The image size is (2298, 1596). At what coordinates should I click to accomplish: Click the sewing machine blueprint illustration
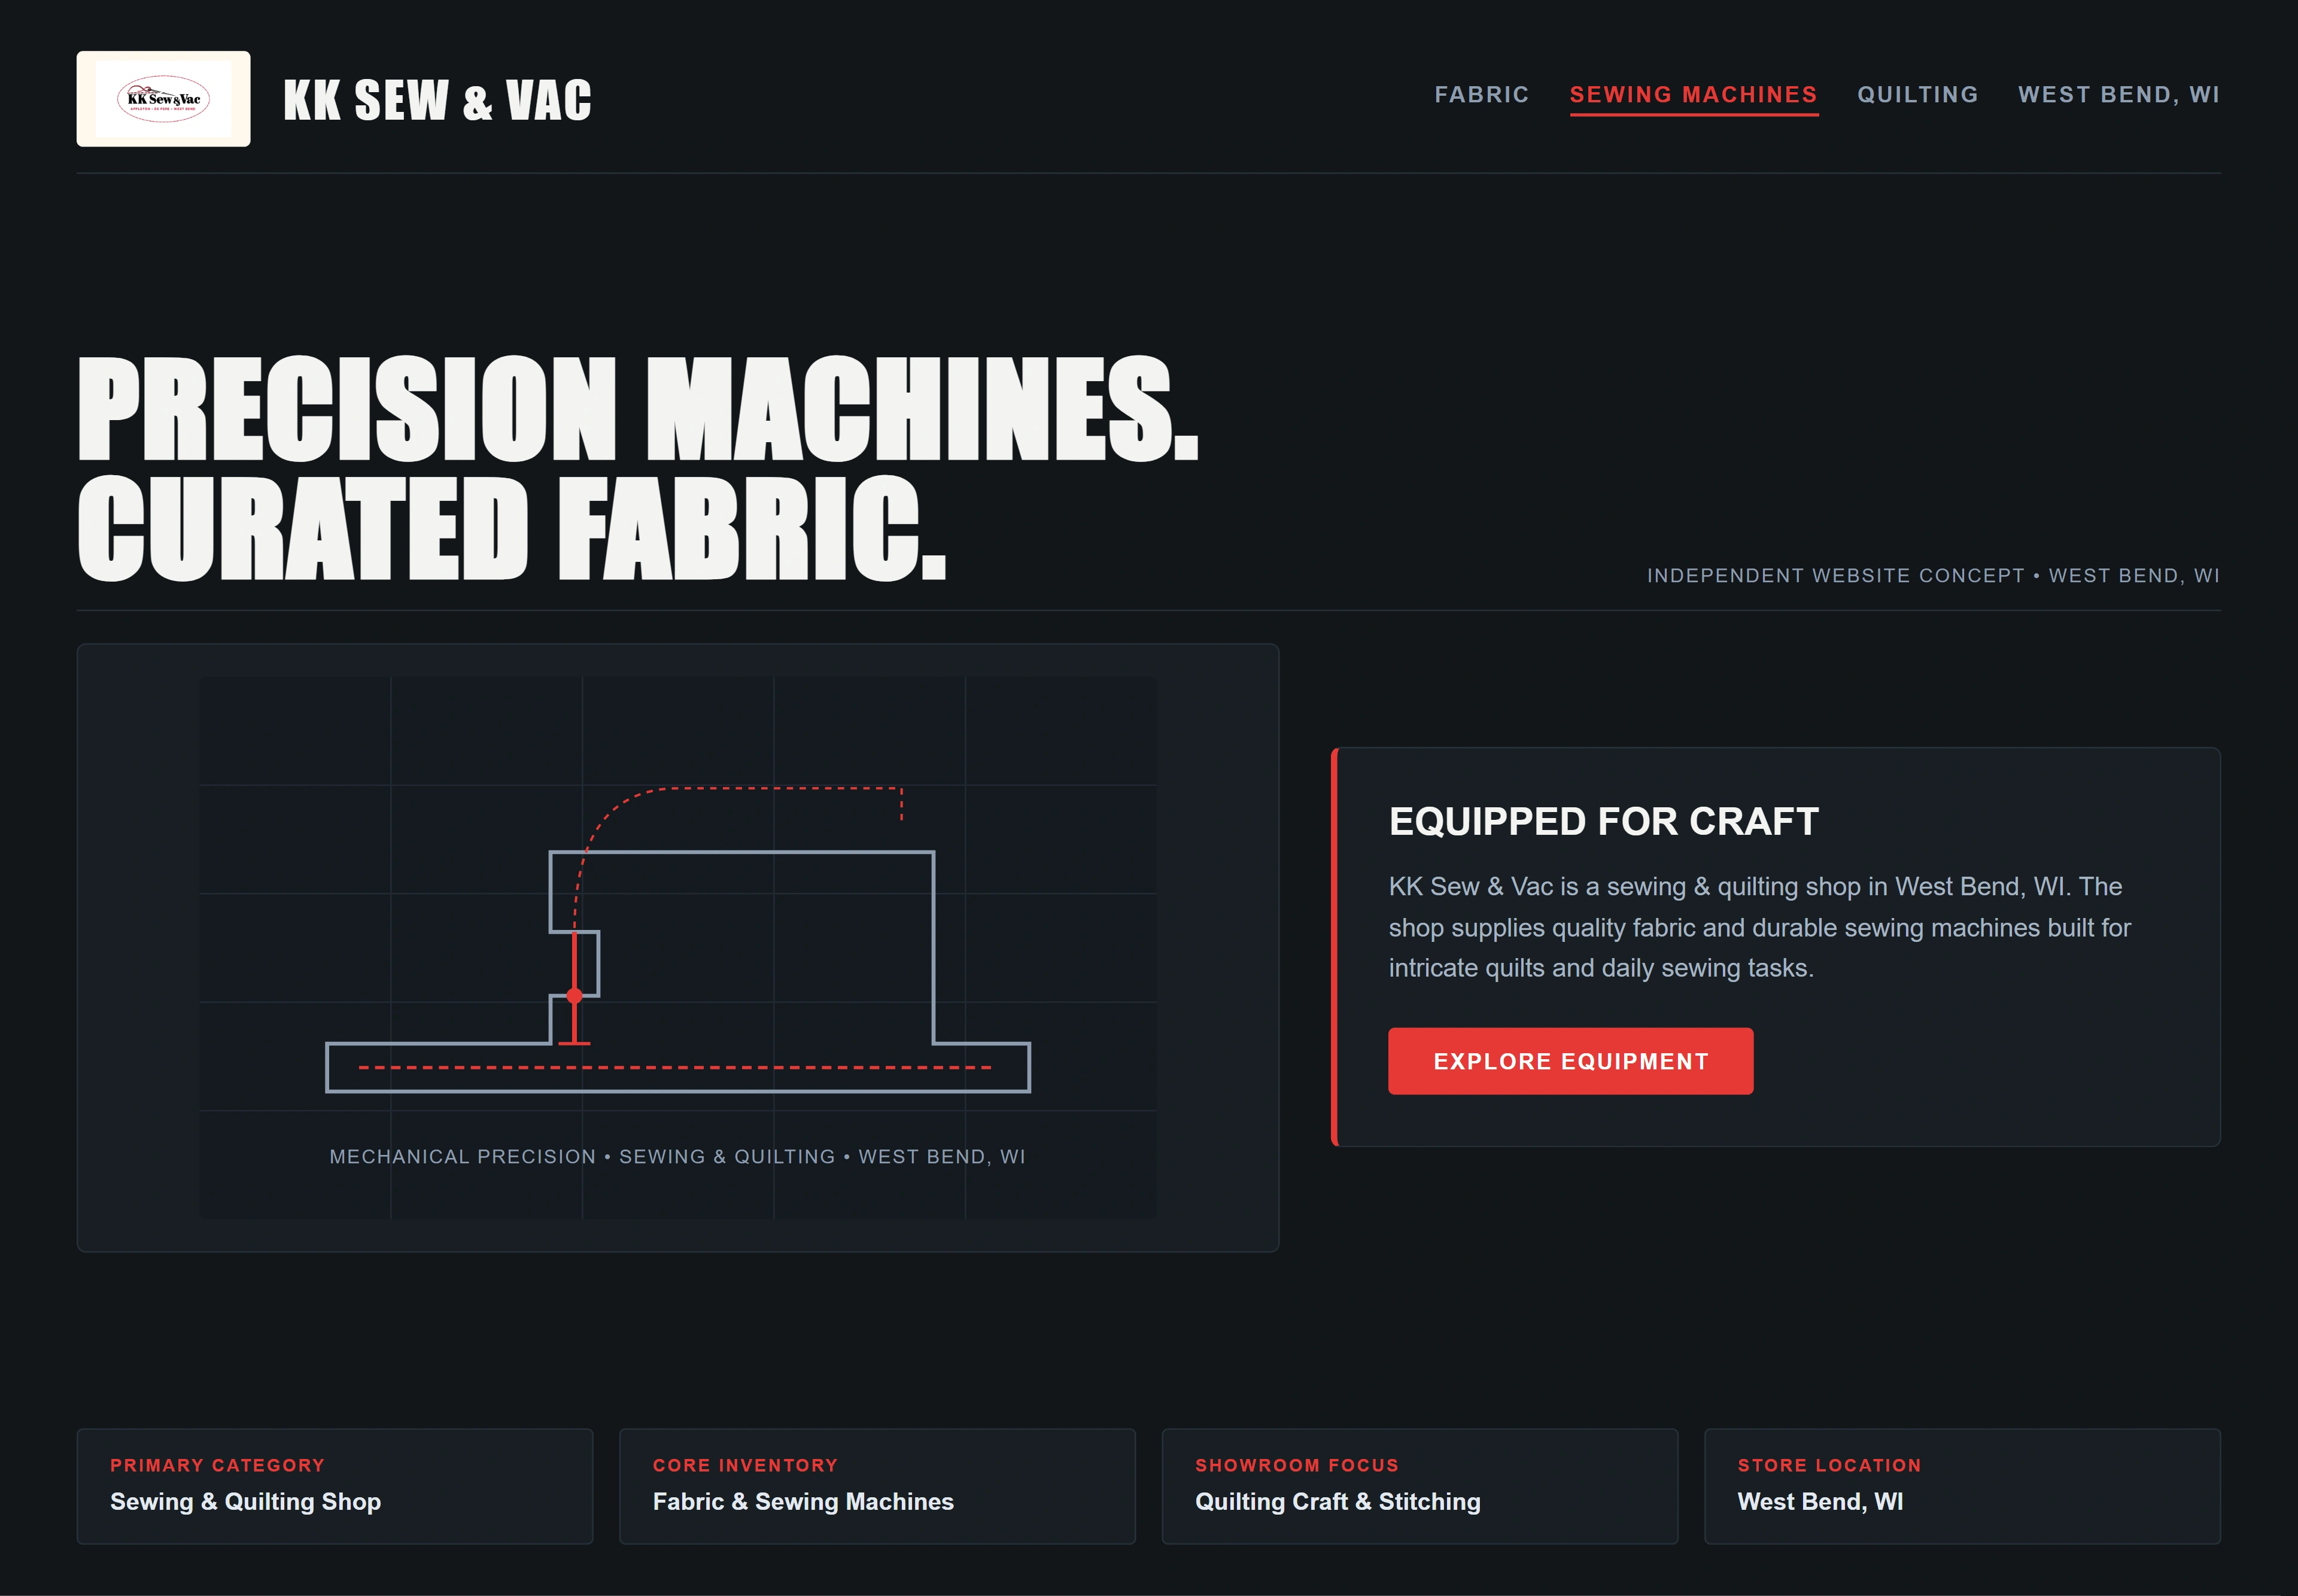click(678, 947)
